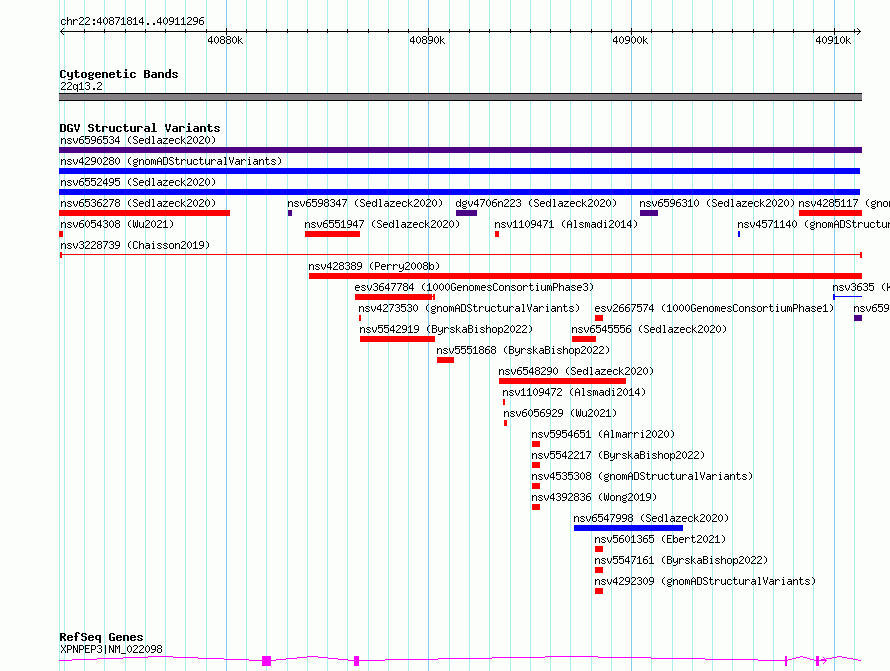
Task: Open the nsv1109472 (Alsmadi2014) variant label
Action: click(x=574, y=392)
